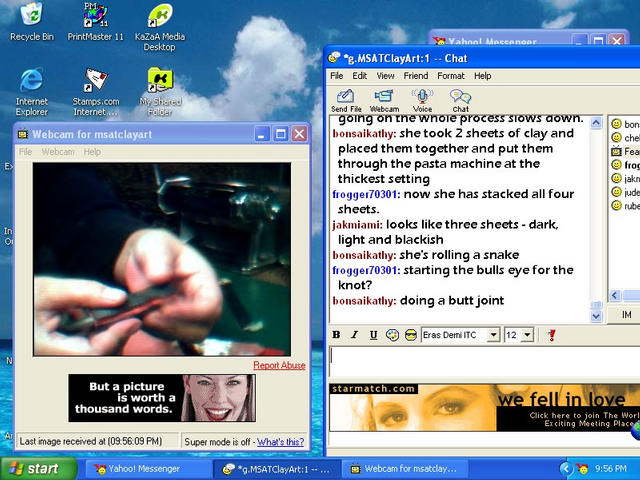Click the Start button
Image resolution: width=640 pixels, height=480 pixels.
click(x=39, y=469)
